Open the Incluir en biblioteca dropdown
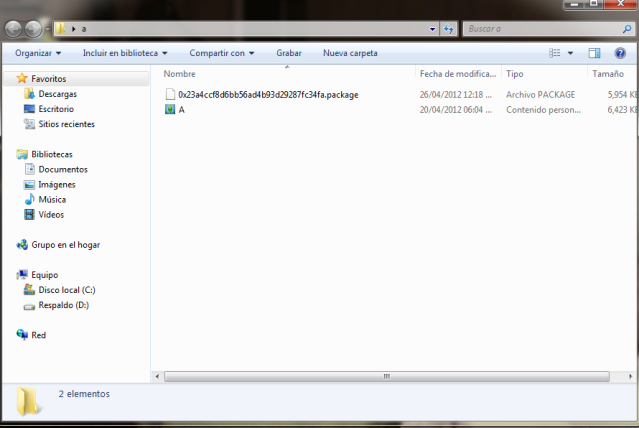Screen dimensions: 639x428 pyautogui.click(x=125, y=53)
